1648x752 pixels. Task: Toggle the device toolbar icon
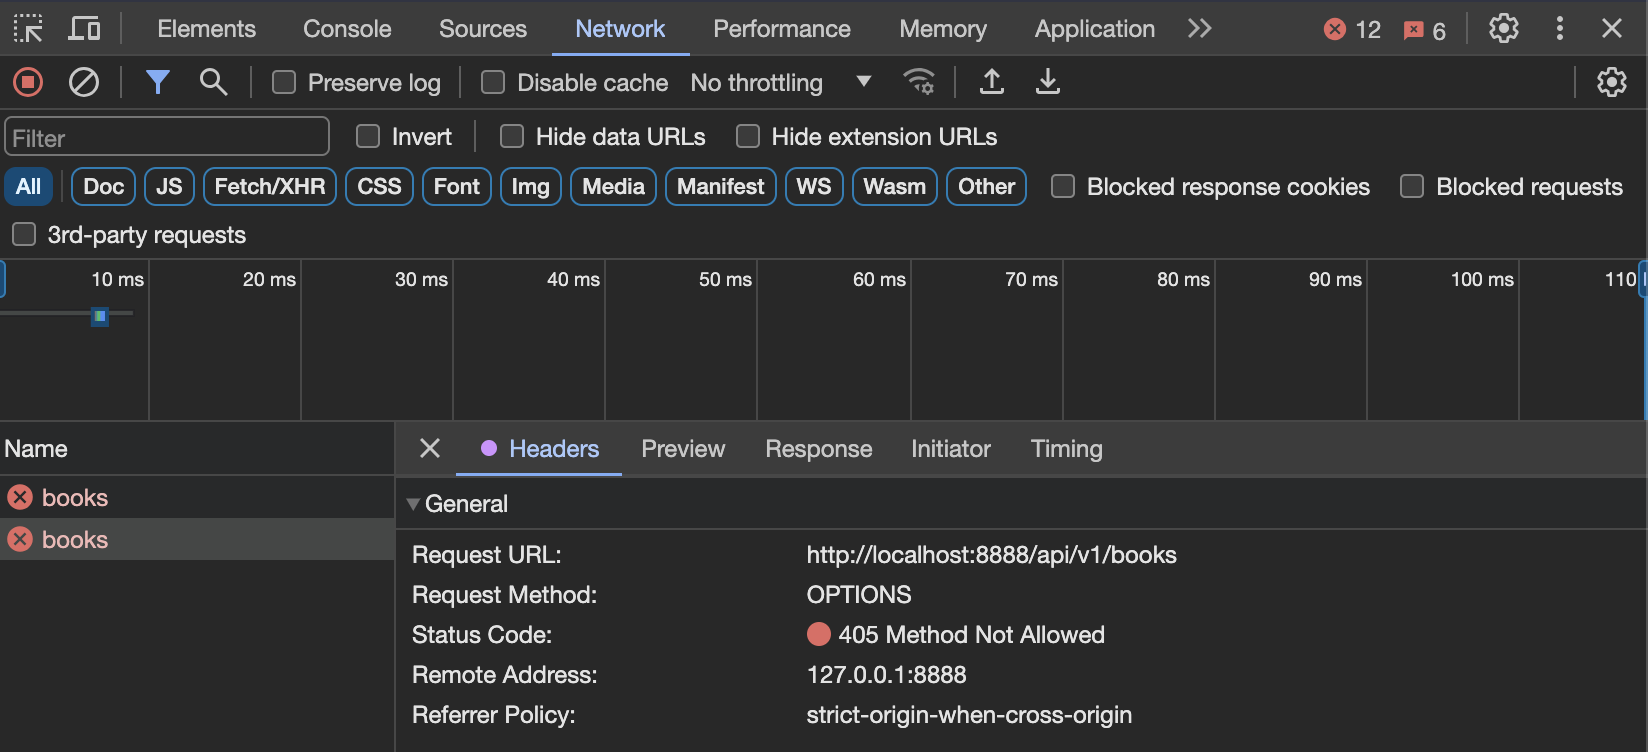click(84, 29)
